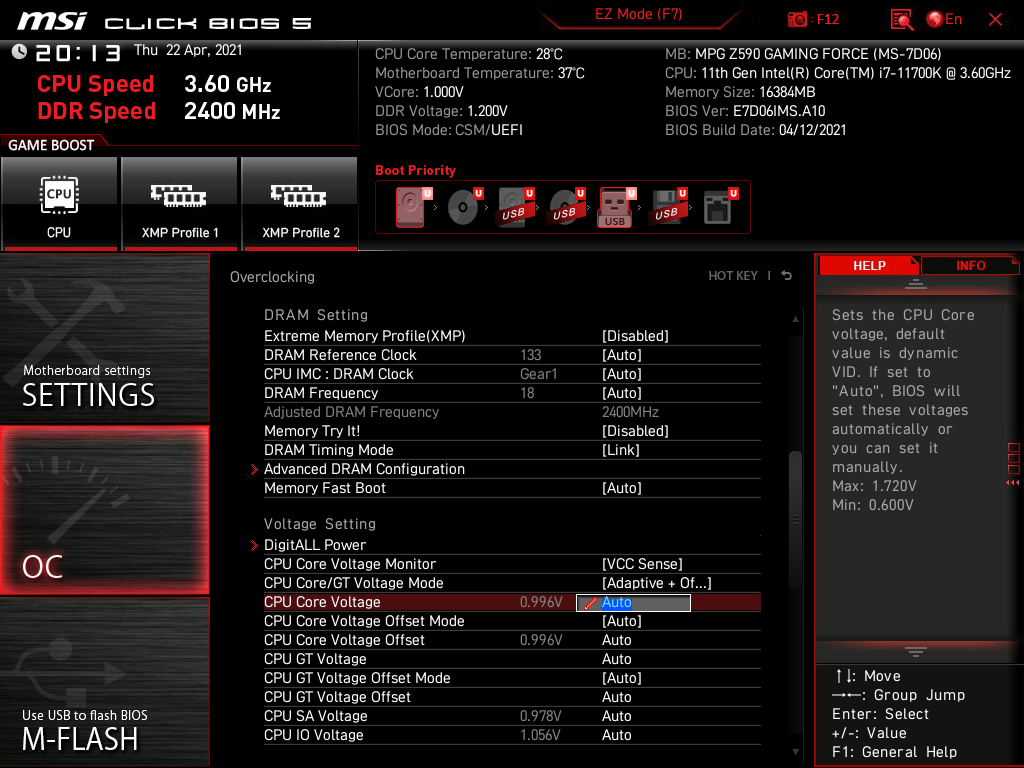The height and width of the screenshot is (768, 1024).
Task: Change CPU Core/GT Voltage Mode [Adaptive + Of...]
Action: tap(656, 583)
